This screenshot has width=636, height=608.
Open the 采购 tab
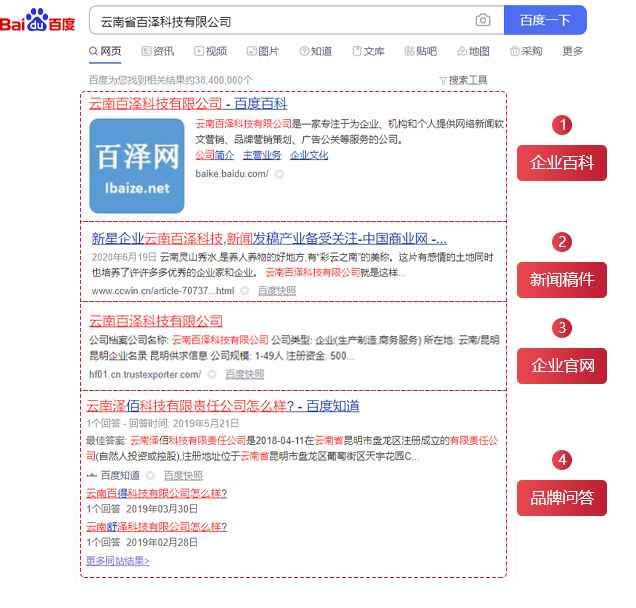(x=526, y=52)
